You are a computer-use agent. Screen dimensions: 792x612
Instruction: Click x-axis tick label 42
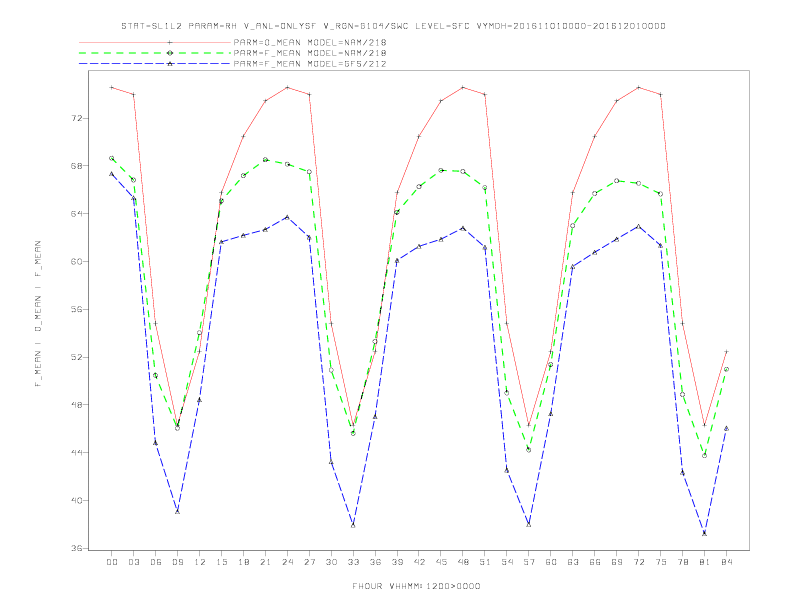click(419, 562)
